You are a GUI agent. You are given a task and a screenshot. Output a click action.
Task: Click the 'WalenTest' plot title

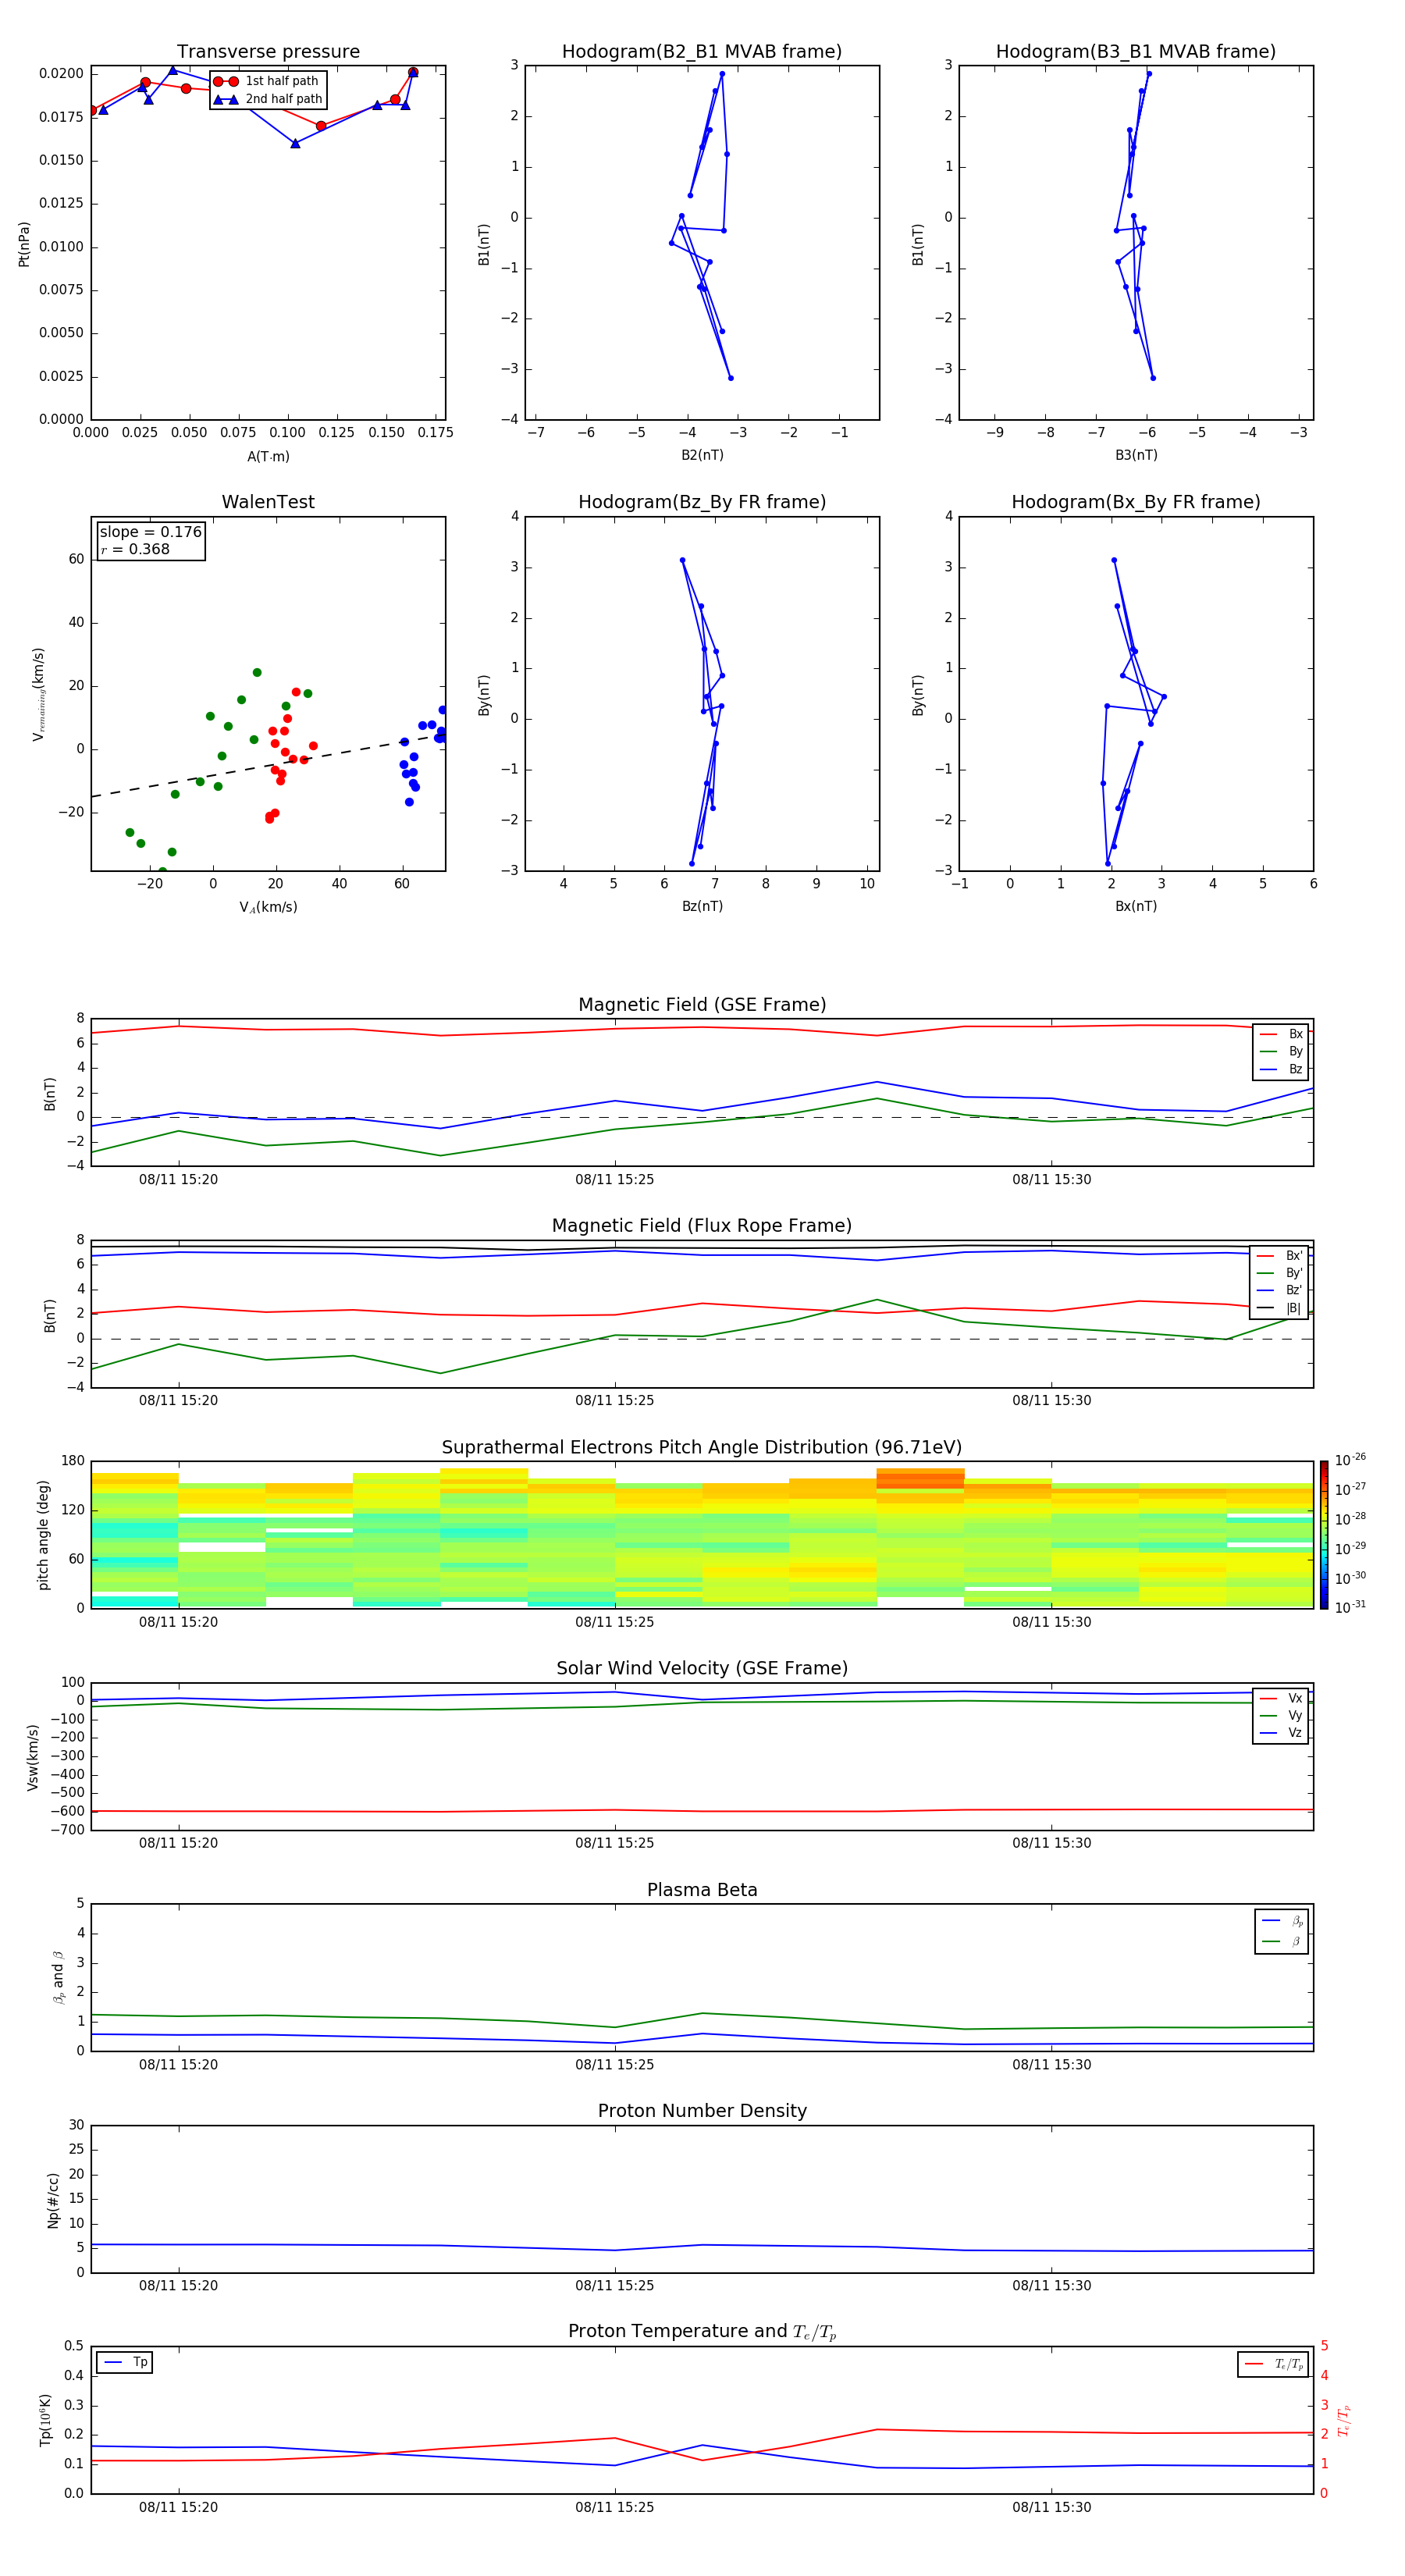pos(268,502)
